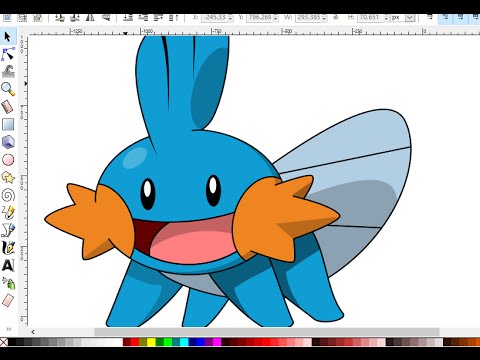Click the X coordinate spinner arrows
Image resolution: width=480 pixels, height=360 pixels.
pos(230,18)
